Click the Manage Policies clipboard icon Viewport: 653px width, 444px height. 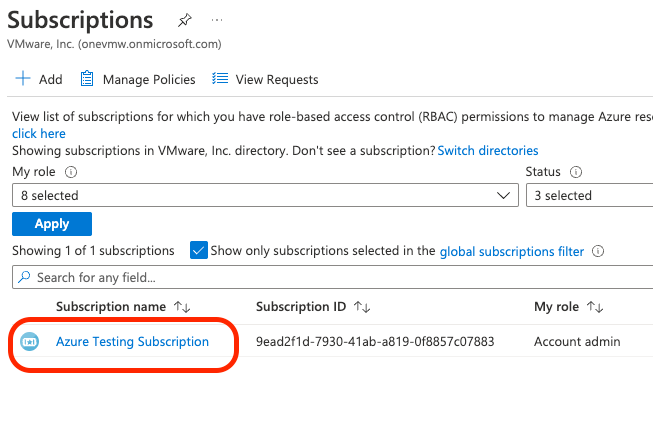point(87,78)
